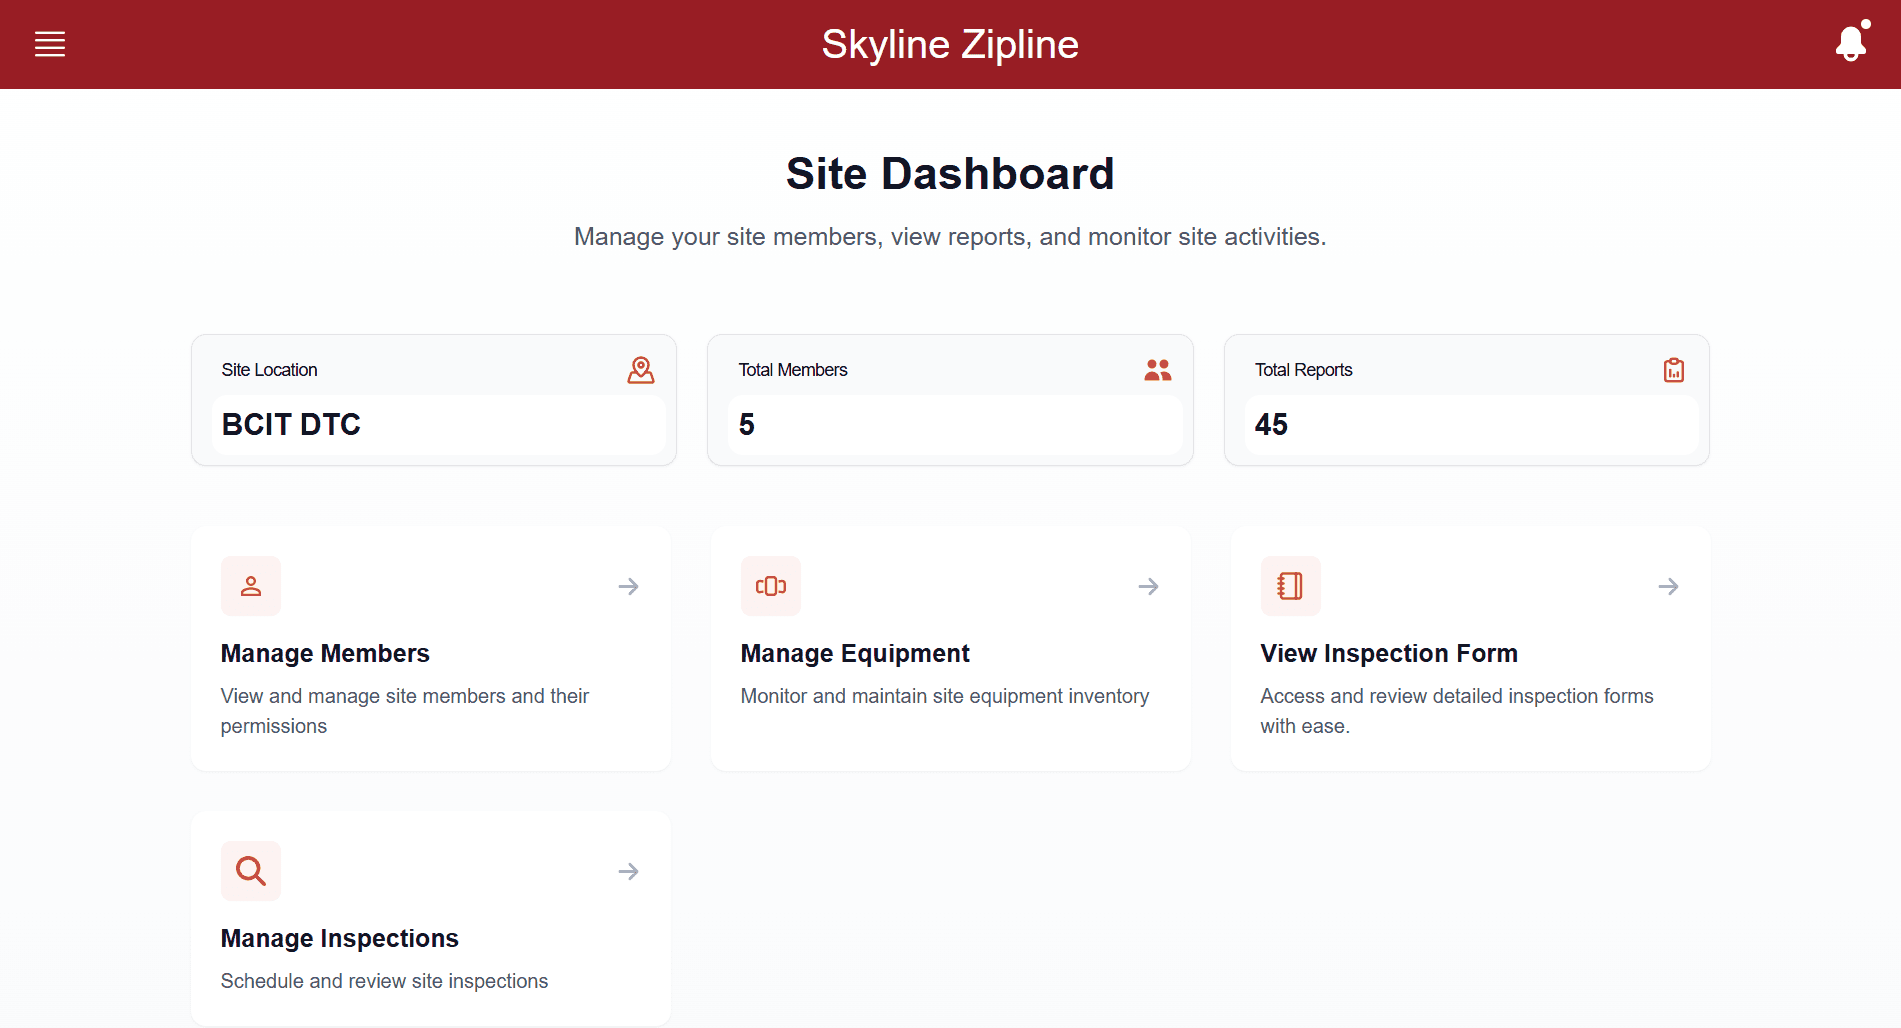Click the arrow on Manage Members card
The width and height of the screenshot is (1901, 1028).
click(x=628, y=586)
